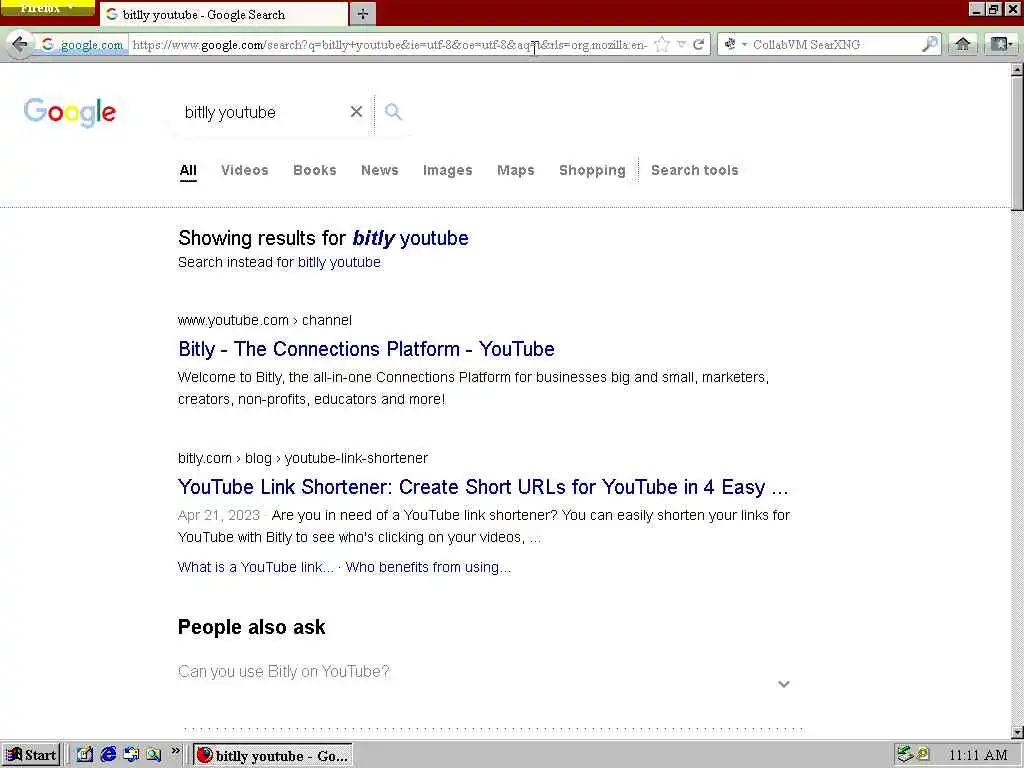Click the scrollbar down arrow
The width and height of the screenshot is (1024, 768).
pos(1017,731)
